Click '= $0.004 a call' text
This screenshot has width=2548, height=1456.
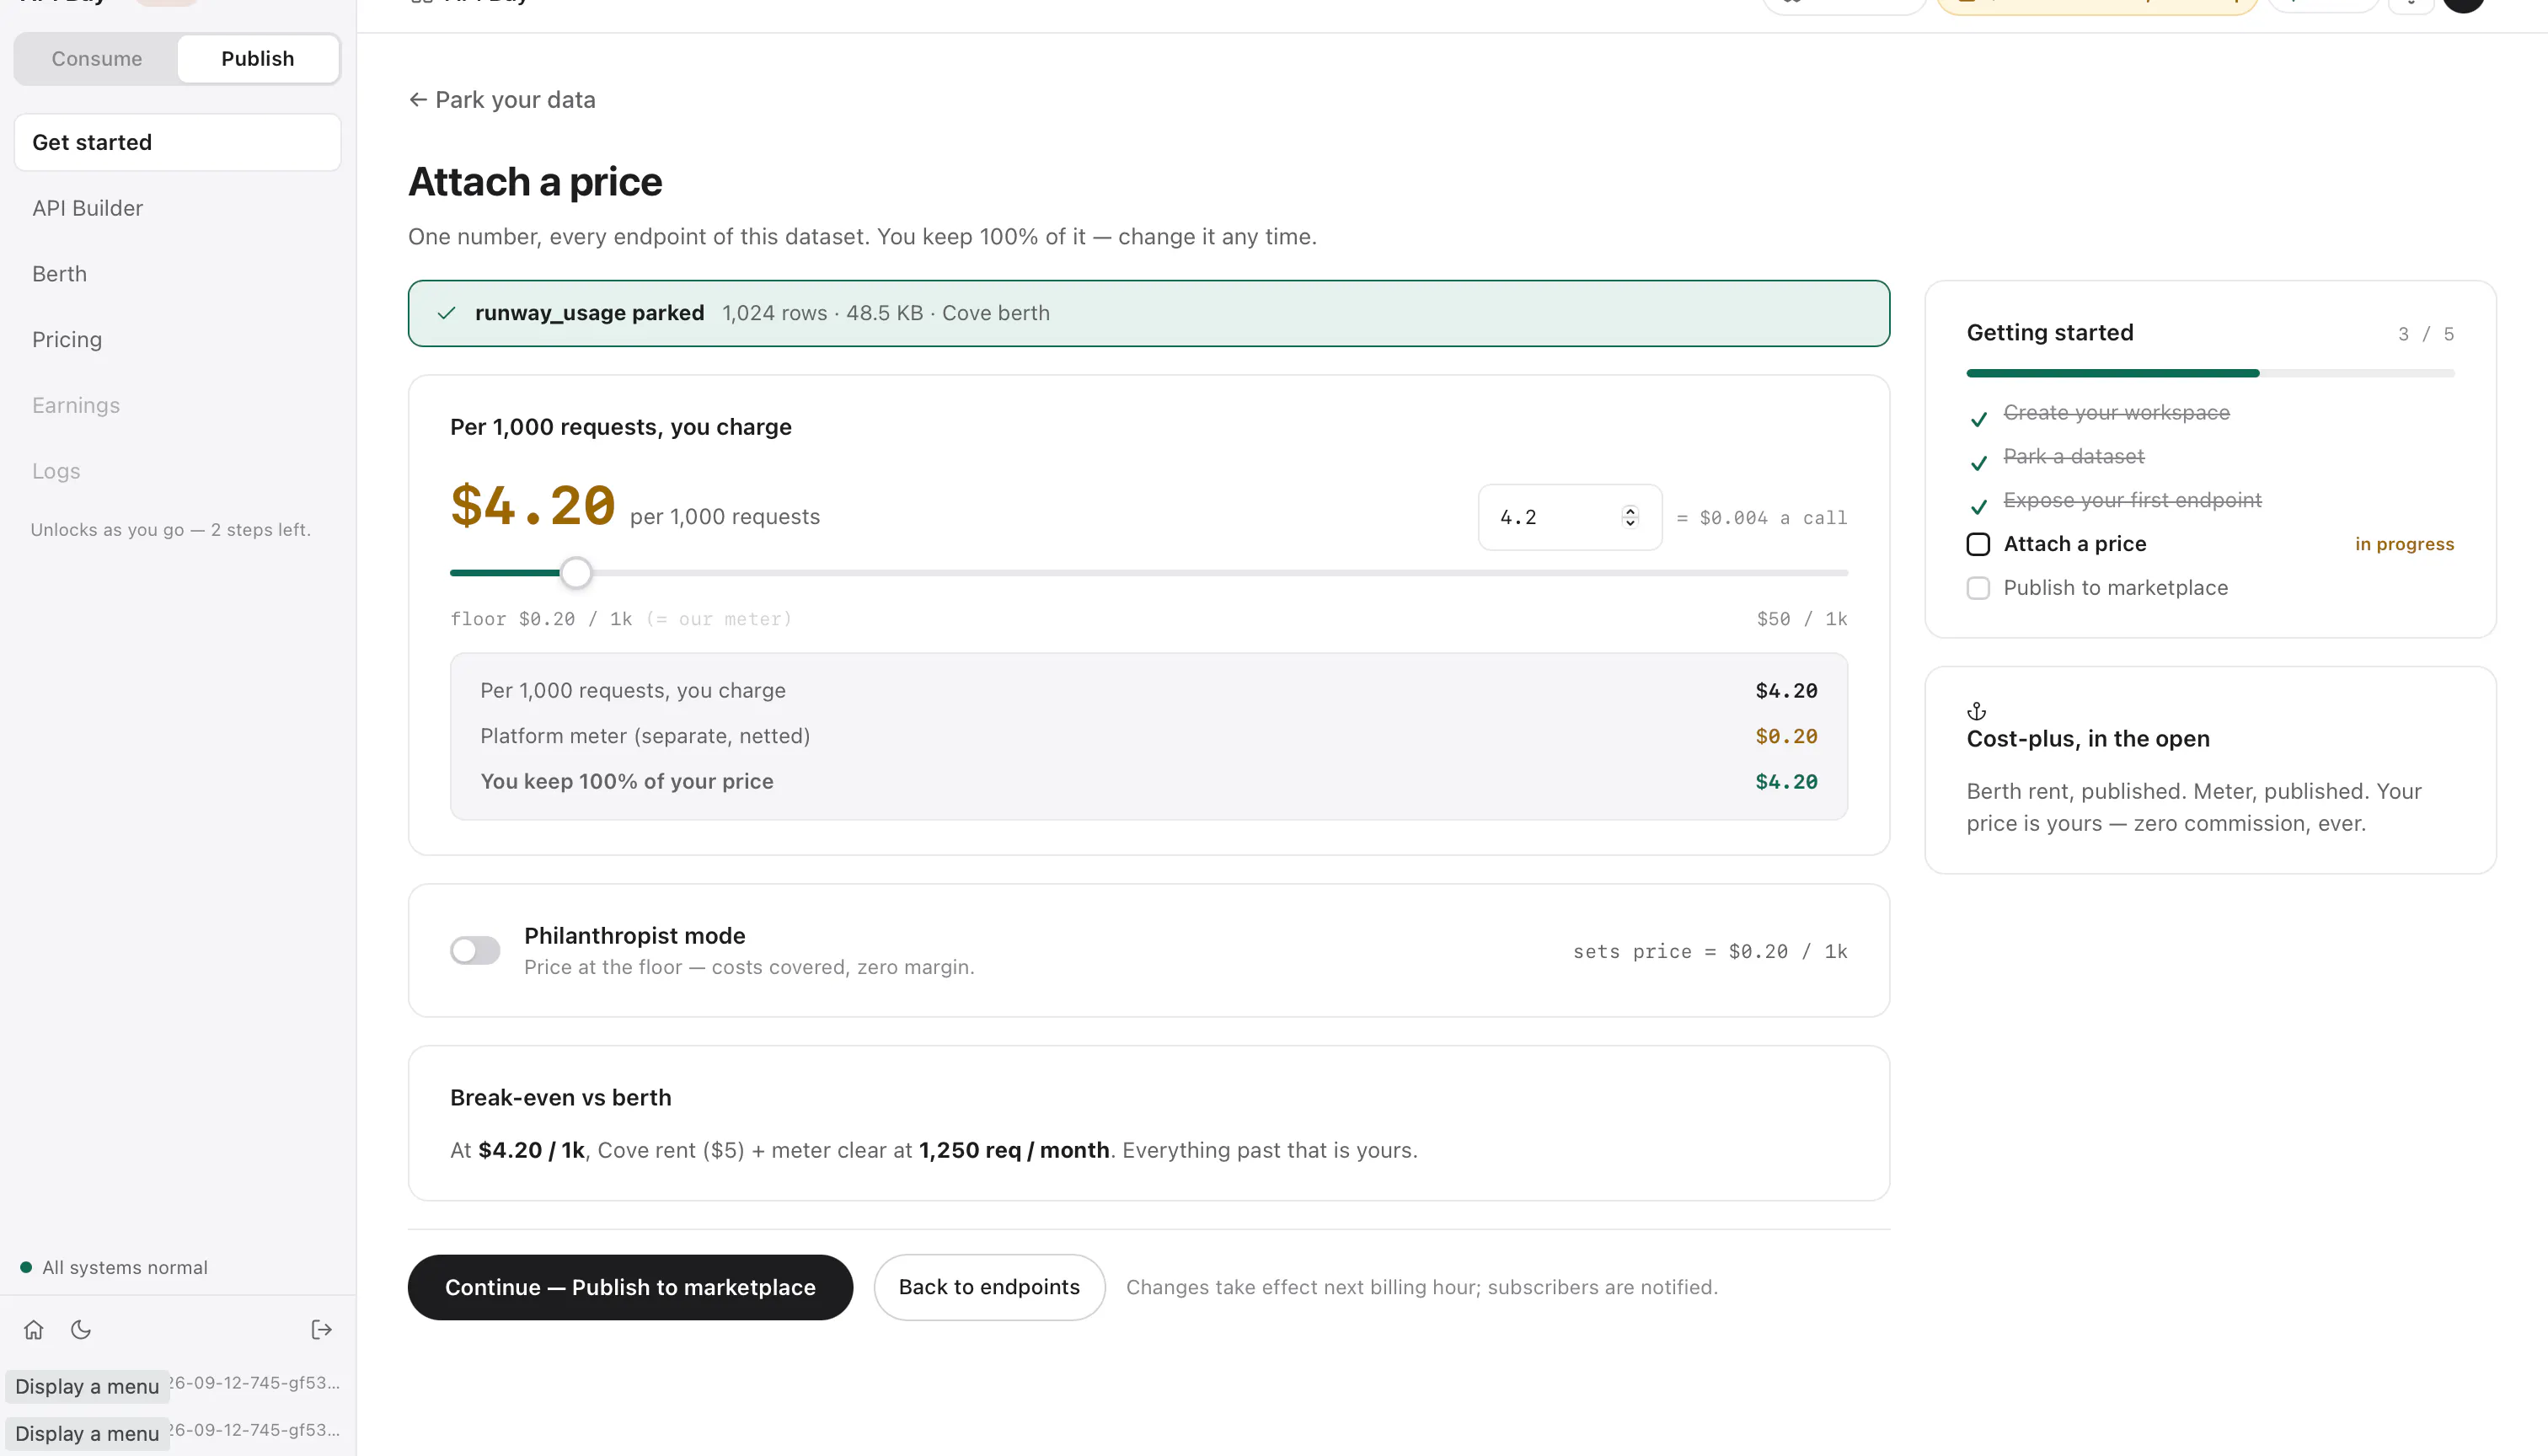[1761, 517]
